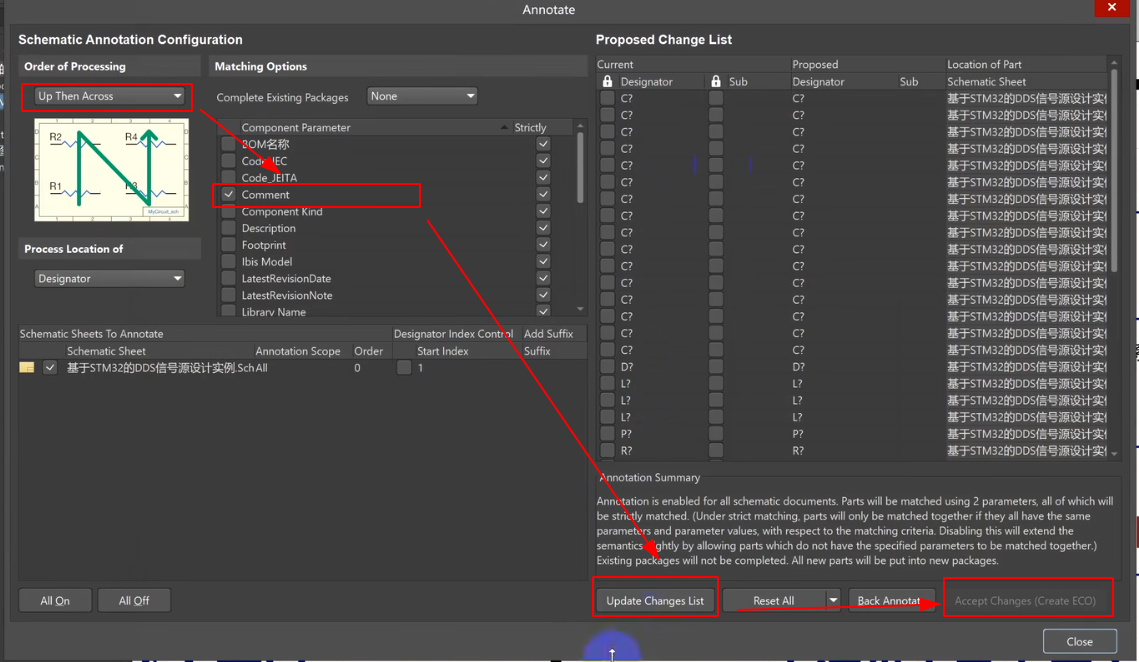Toggle the Strictly checkbox for Description
The width and height of the screenshot is (1139, 662).
tap(543, 228)
